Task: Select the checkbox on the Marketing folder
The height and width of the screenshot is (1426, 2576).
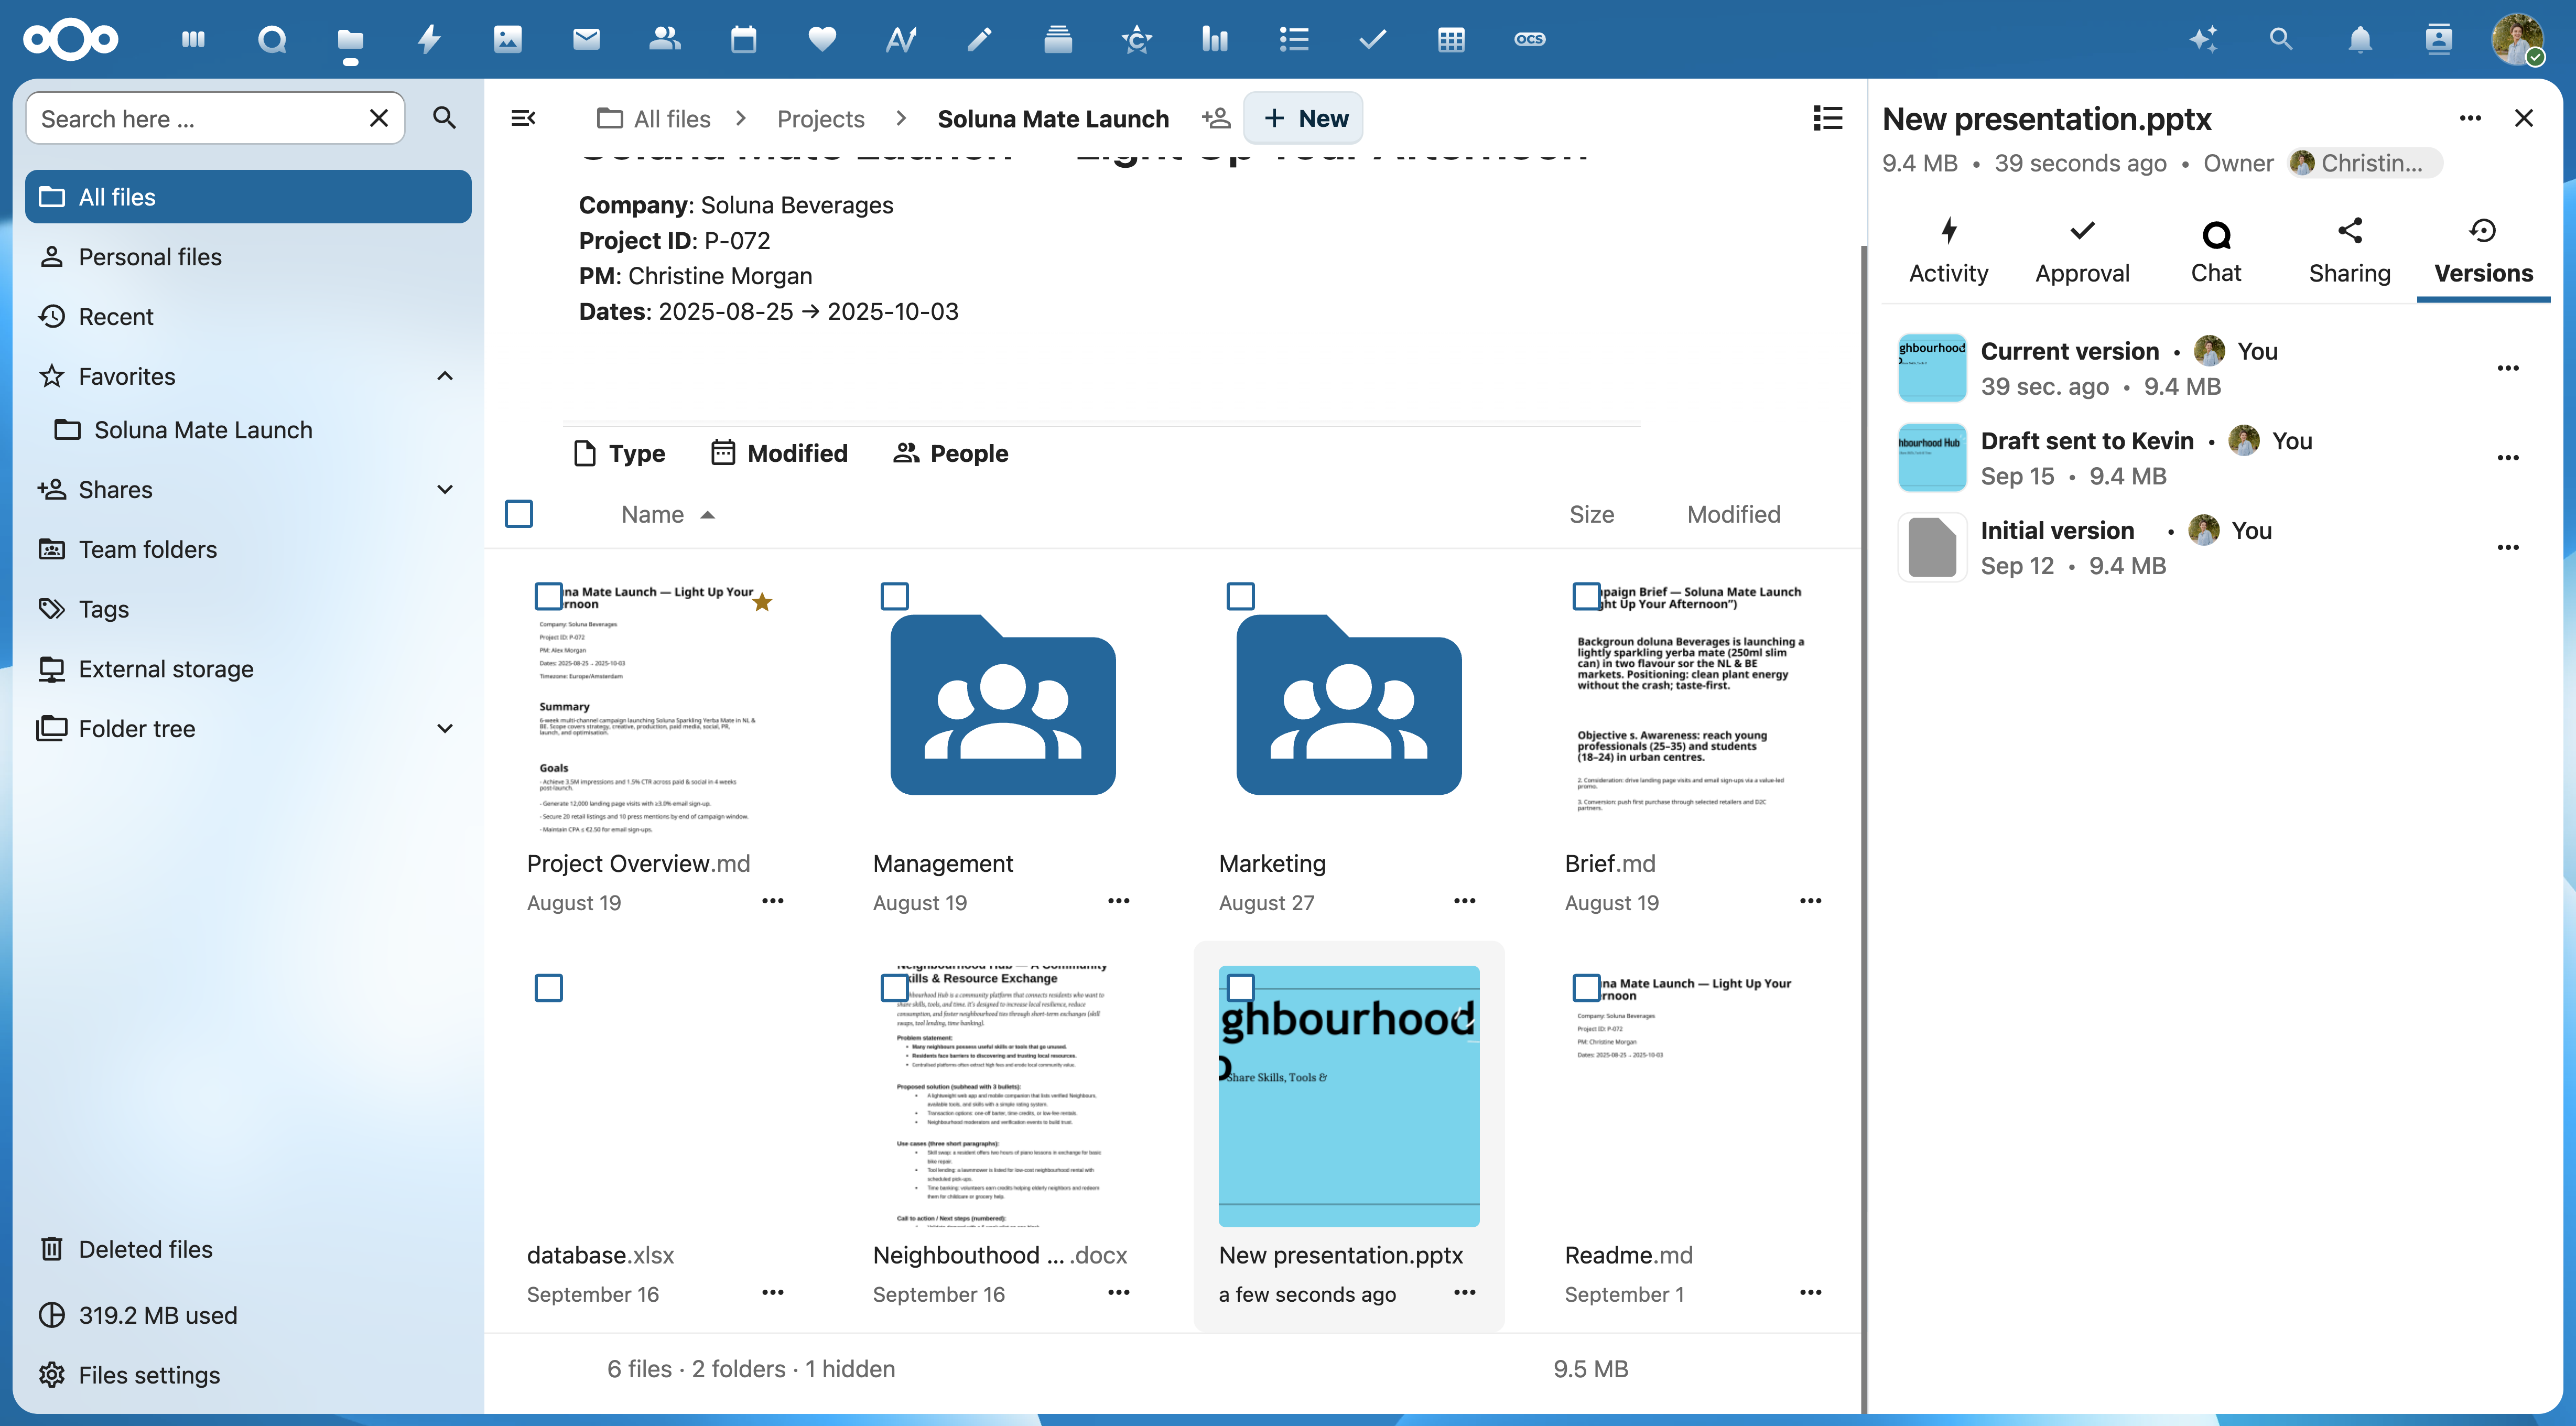Action: [x=1240, y=596]
